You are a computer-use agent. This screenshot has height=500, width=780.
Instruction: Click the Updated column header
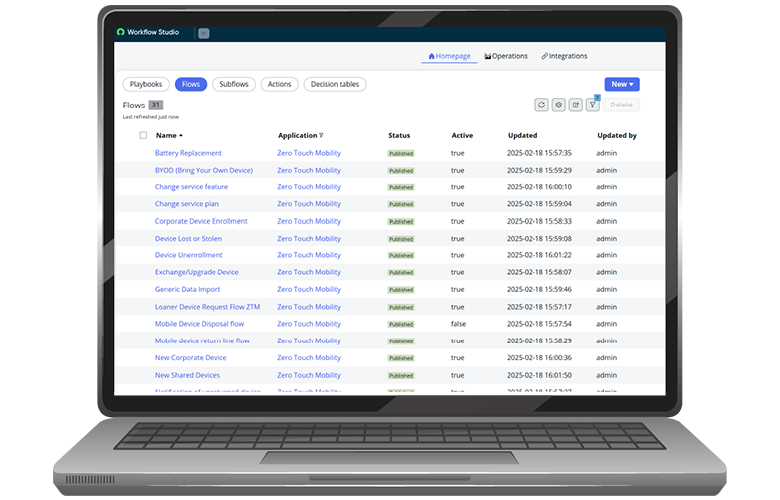[522, 135]
